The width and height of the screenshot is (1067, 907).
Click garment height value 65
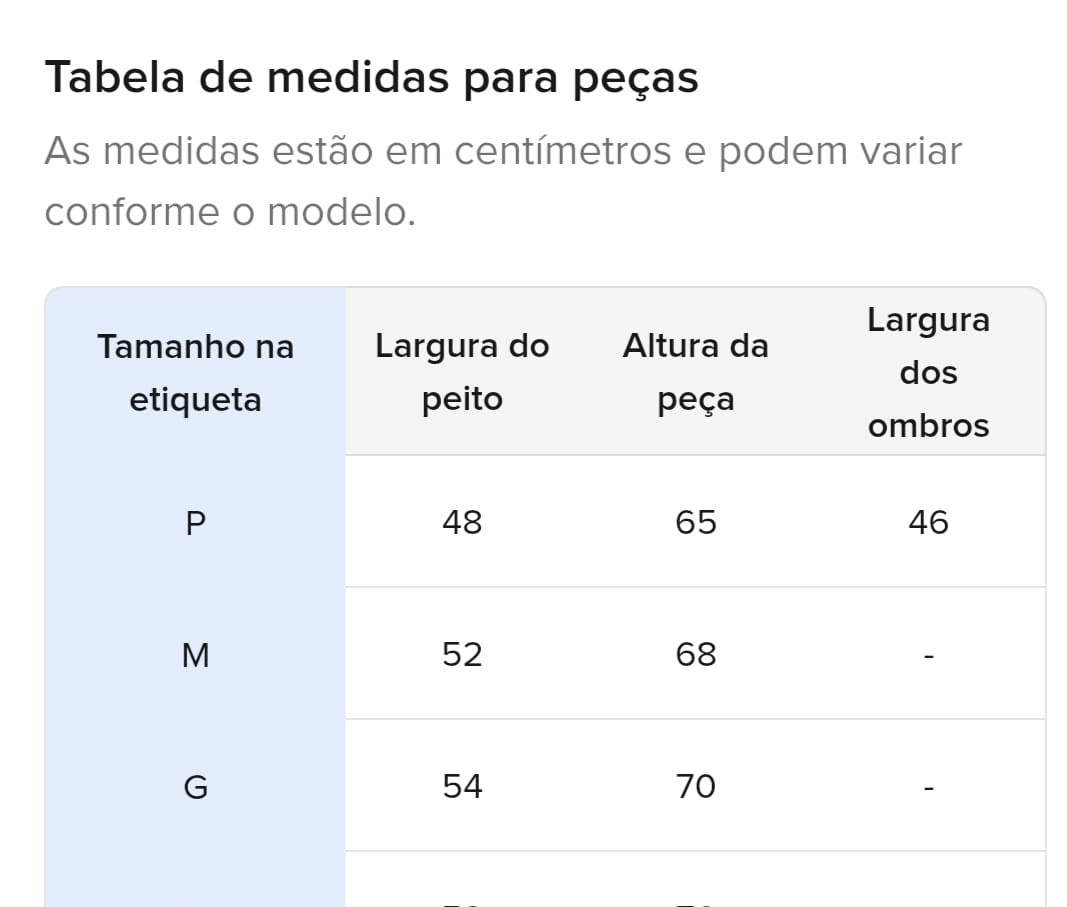click(x=696, y=522)
